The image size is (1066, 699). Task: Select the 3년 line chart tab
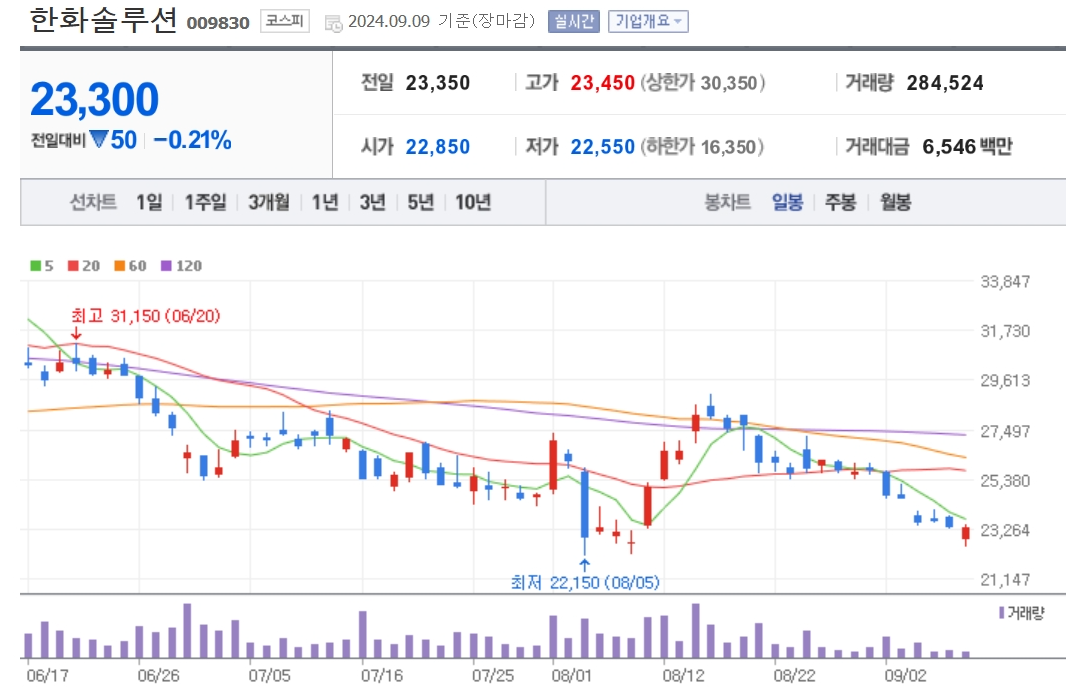pos(373,202)
